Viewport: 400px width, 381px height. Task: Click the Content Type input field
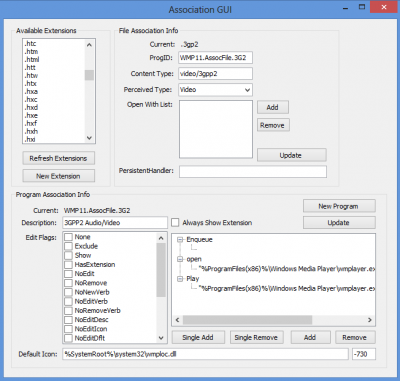pos(215,74)
